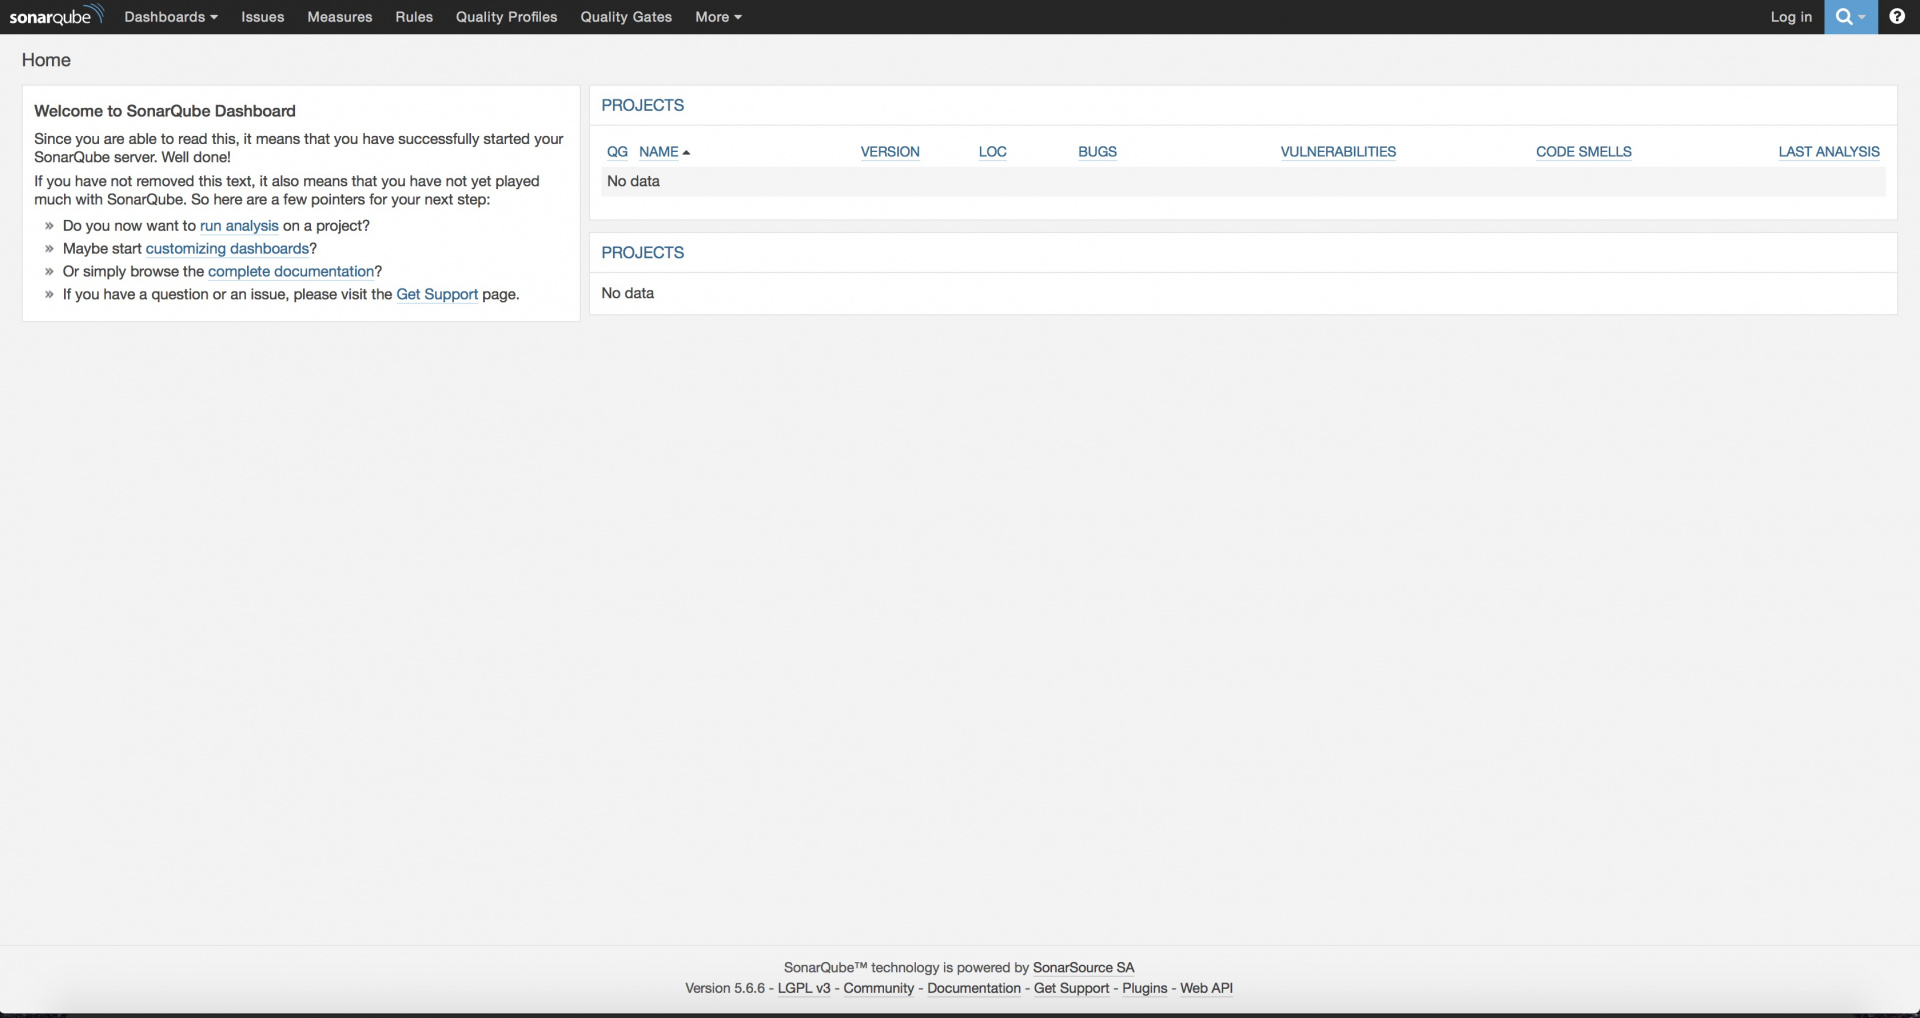Open the Measures page
This screenshot has height=1018, width=1920.
click(339, 17)
